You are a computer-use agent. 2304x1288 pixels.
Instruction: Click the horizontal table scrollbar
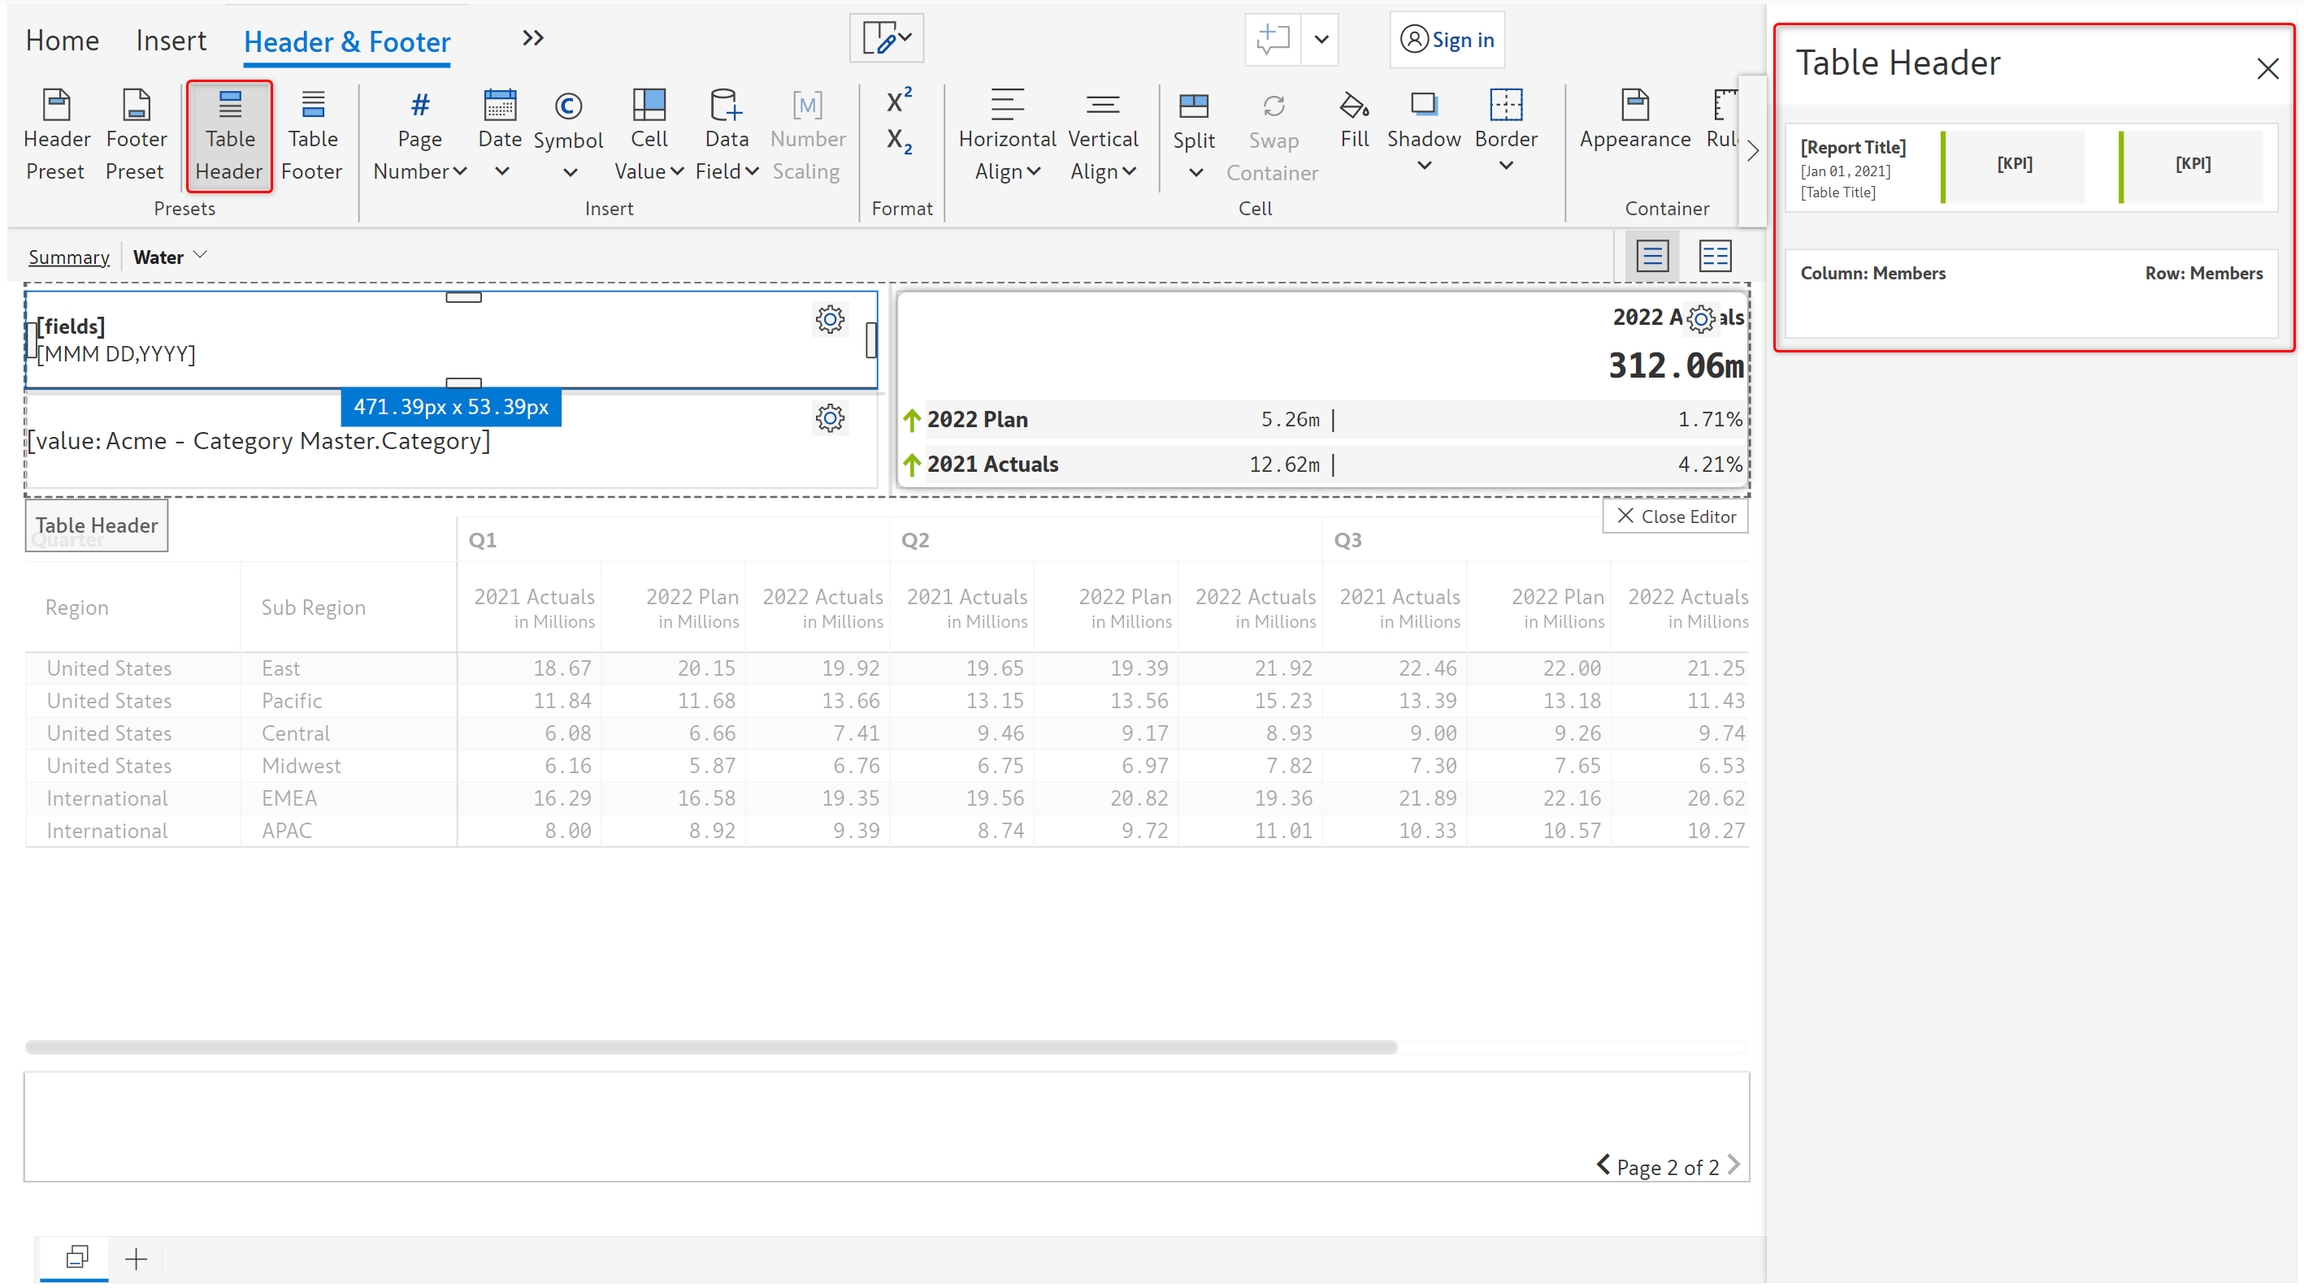tap(710, 1047)
